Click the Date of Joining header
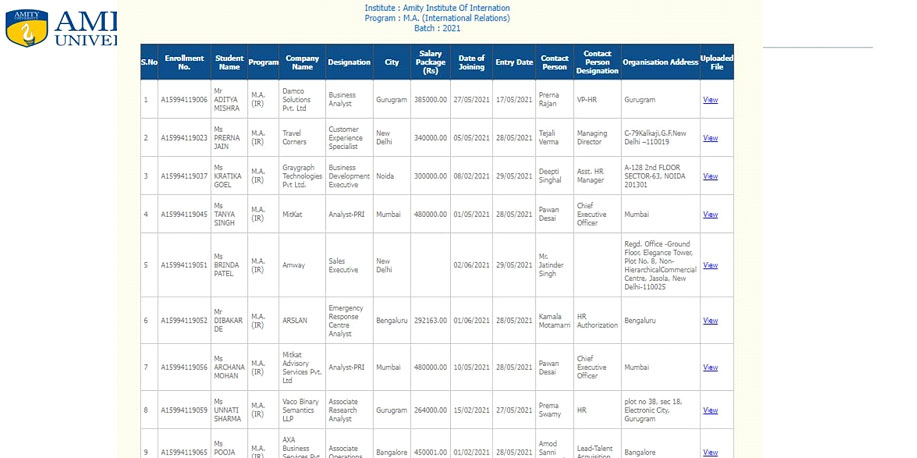Image resolution: width=917 pixels, height=458 pixels. point(471,62)
